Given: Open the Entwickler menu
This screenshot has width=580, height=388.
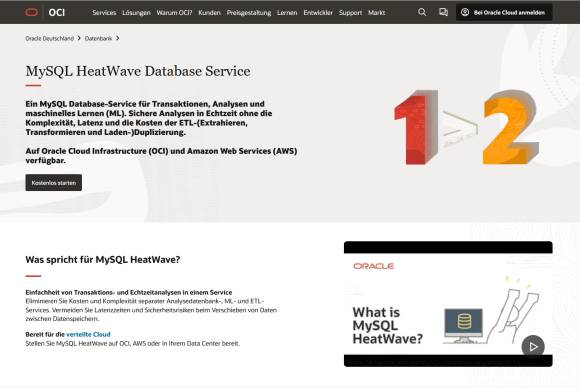Looking at the screenshot, I should click(318, 13).
